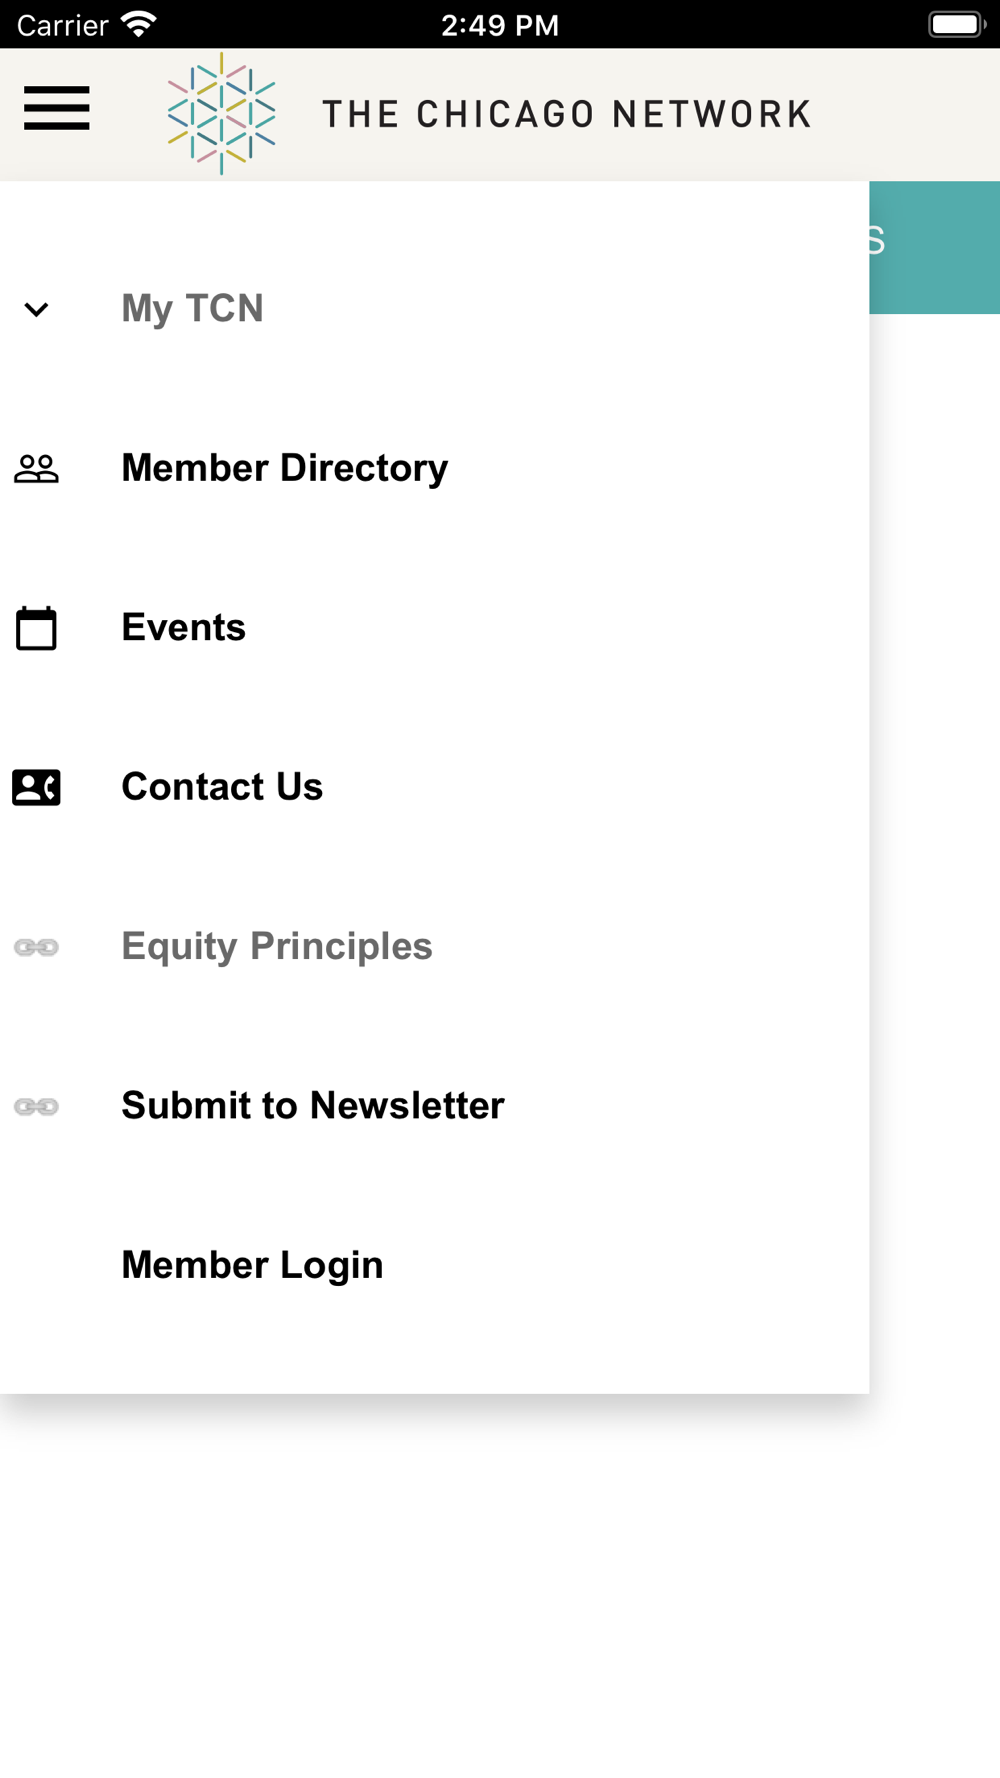Image resolution: width=1000 pixels, height=1778 pixels.
Task: Tap the teal banner behind the menu
Action: (935, 248)
